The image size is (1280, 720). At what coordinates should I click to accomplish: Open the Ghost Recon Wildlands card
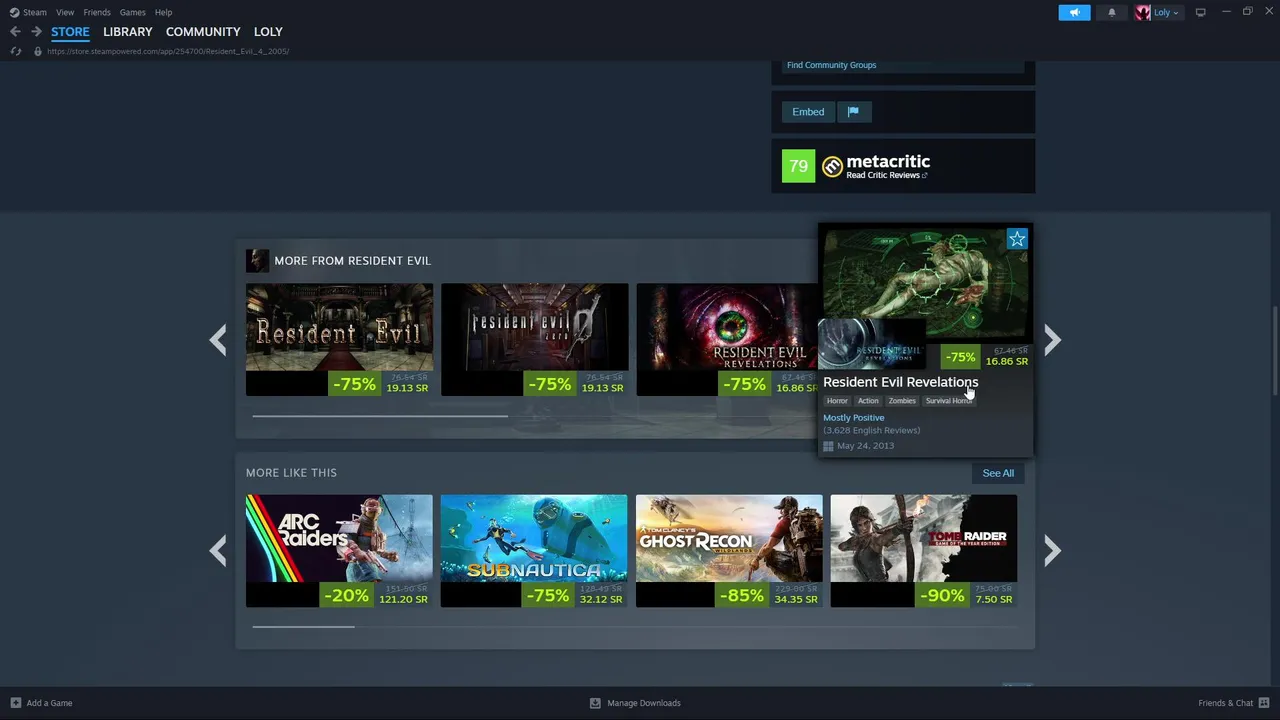click(729, 551)
